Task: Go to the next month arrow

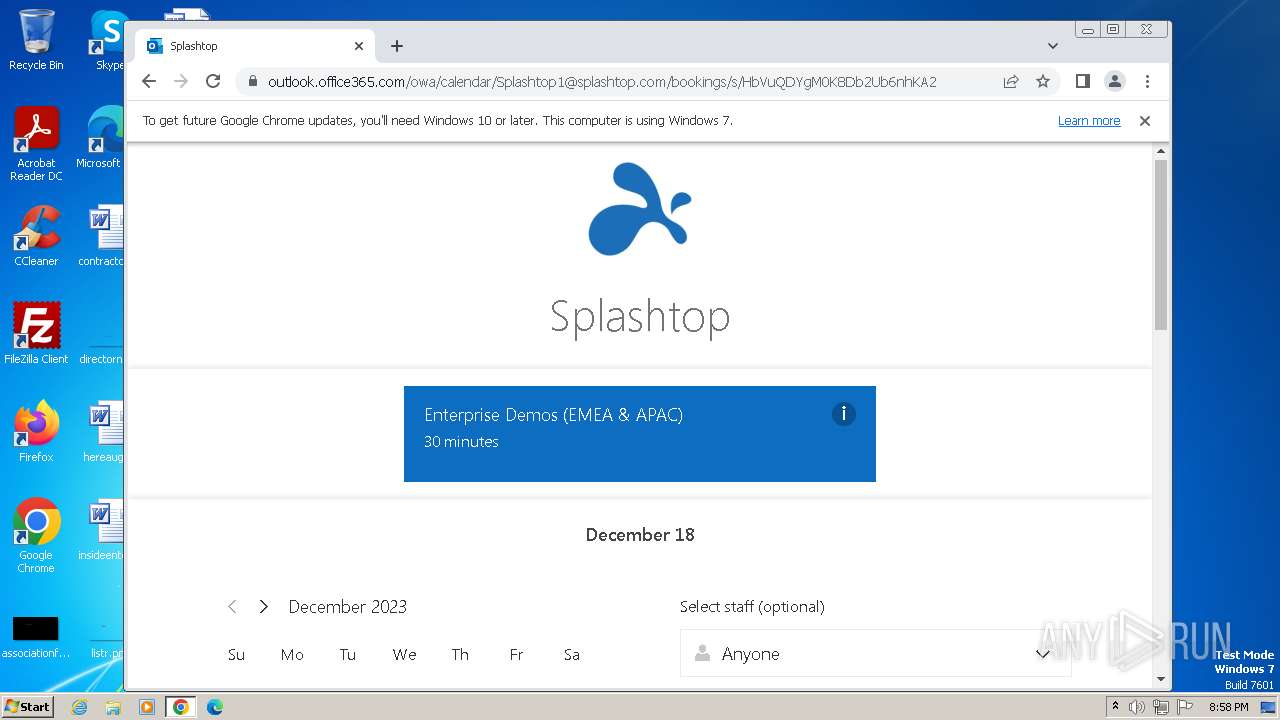Action: [x=263, y=606]
